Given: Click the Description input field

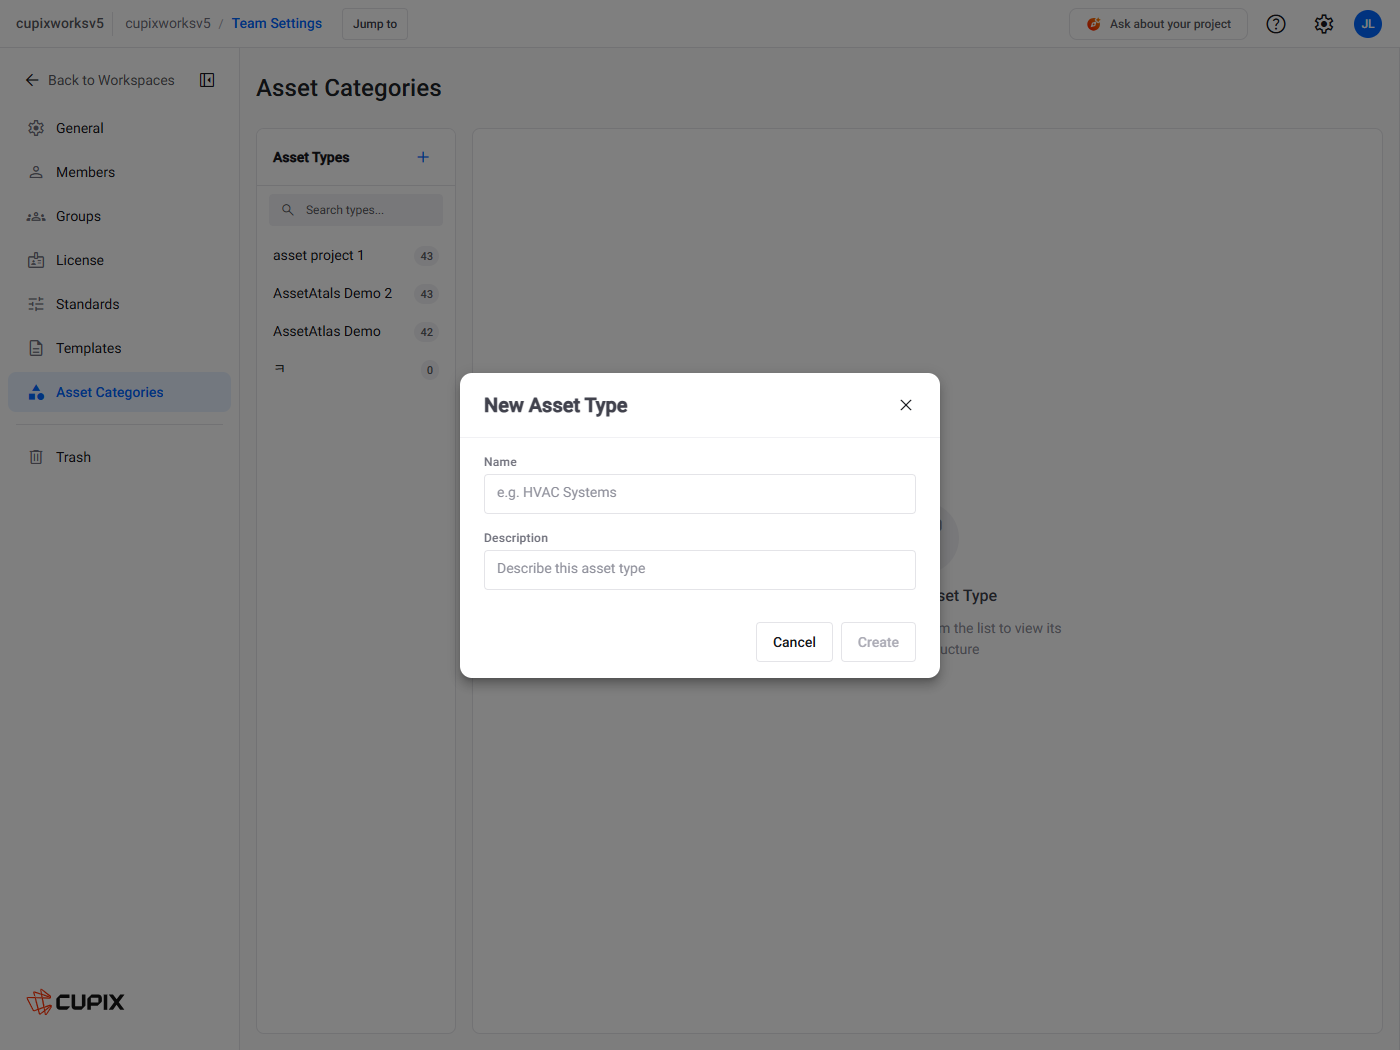Looking at the screenshot, I should pyautogui.click(x=700, y=570).
